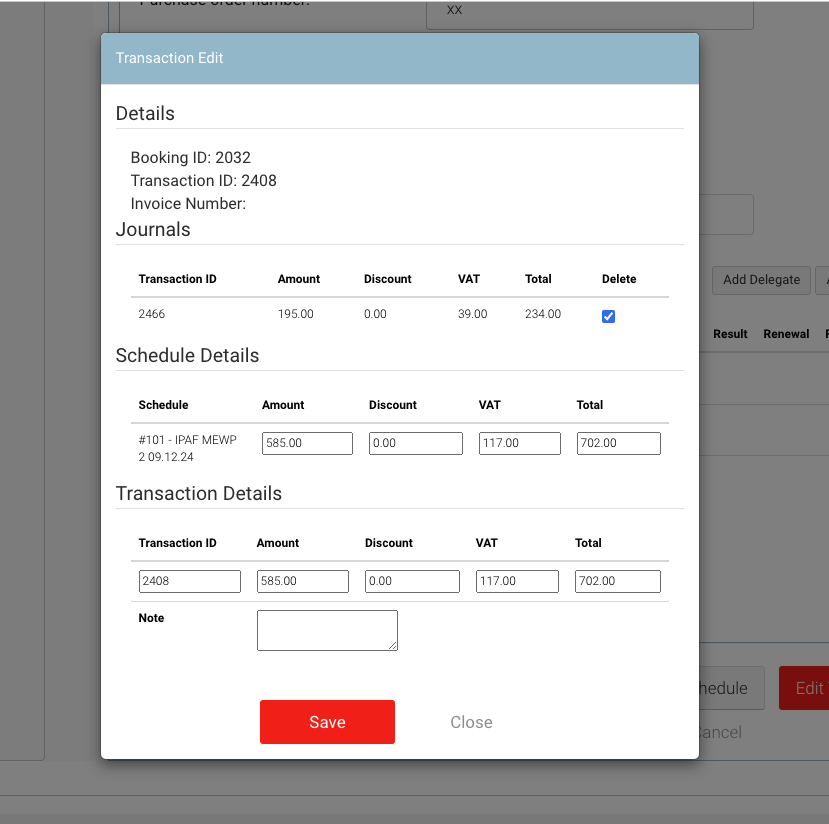Click the Transaction Details VAT field
Viewport: 829px width, 824px height.
coord(516,581)
